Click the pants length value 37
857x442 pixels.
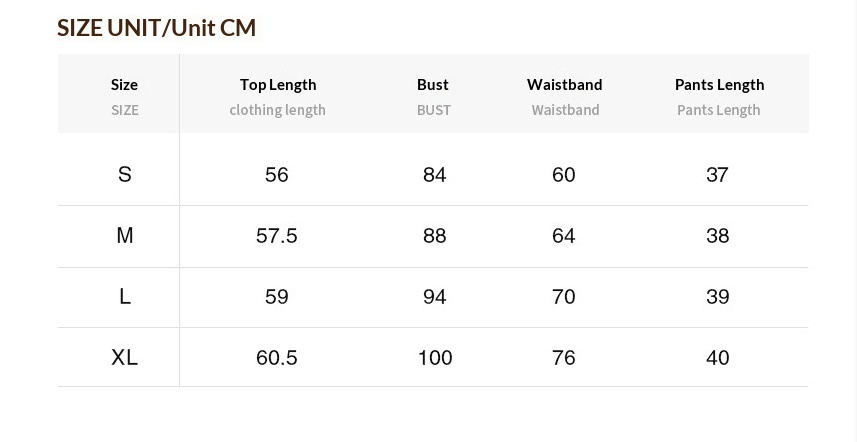pos(717,175)
